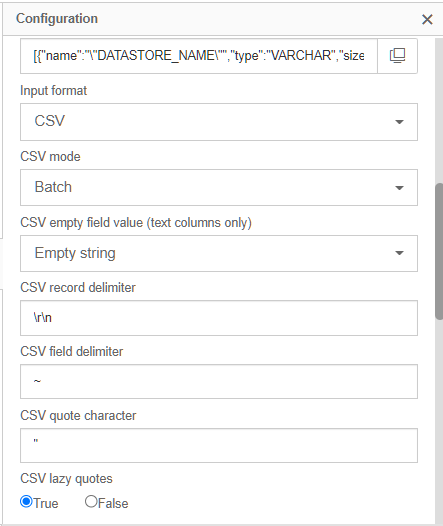Open the Input format dropdown showing CSV
Viewport: 443px width, 526px height.
219,122
